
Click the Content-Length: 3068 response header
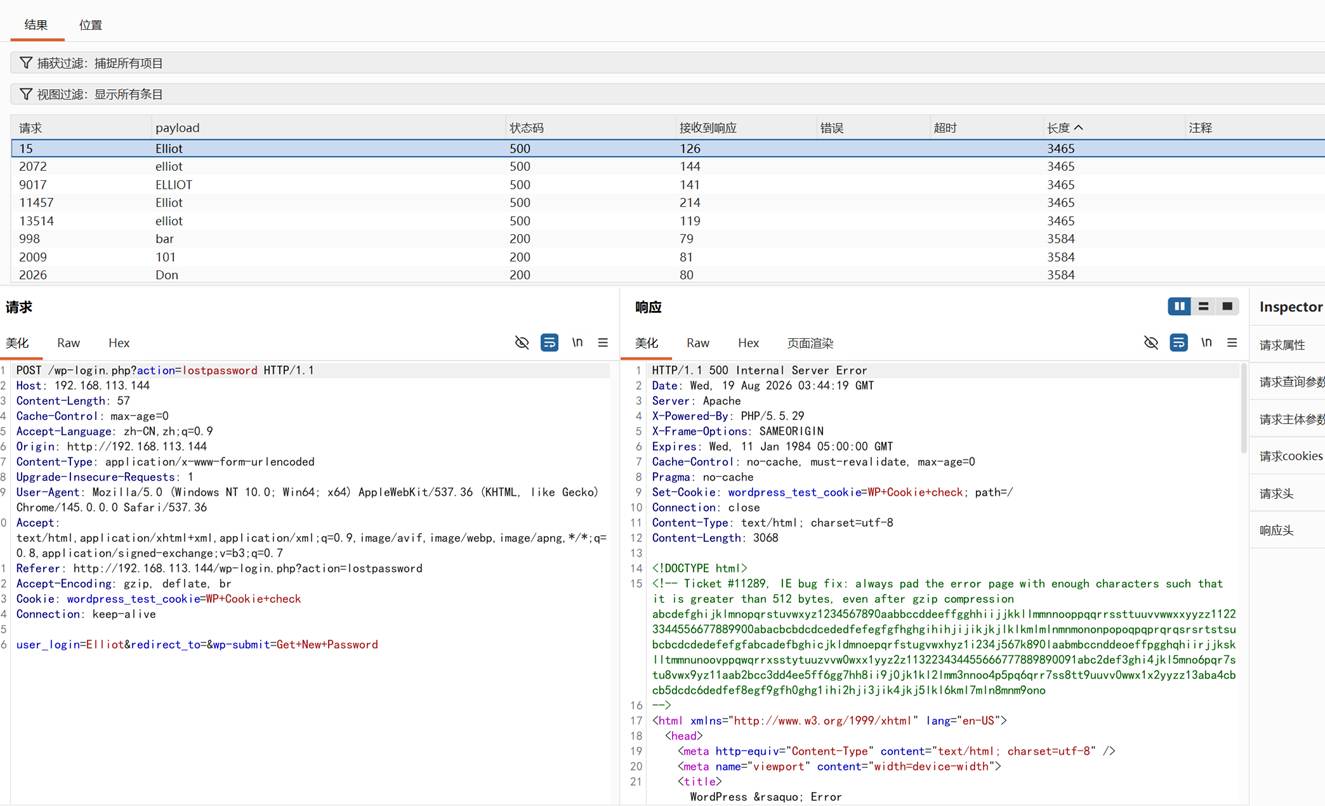click(x=715, y=538)
